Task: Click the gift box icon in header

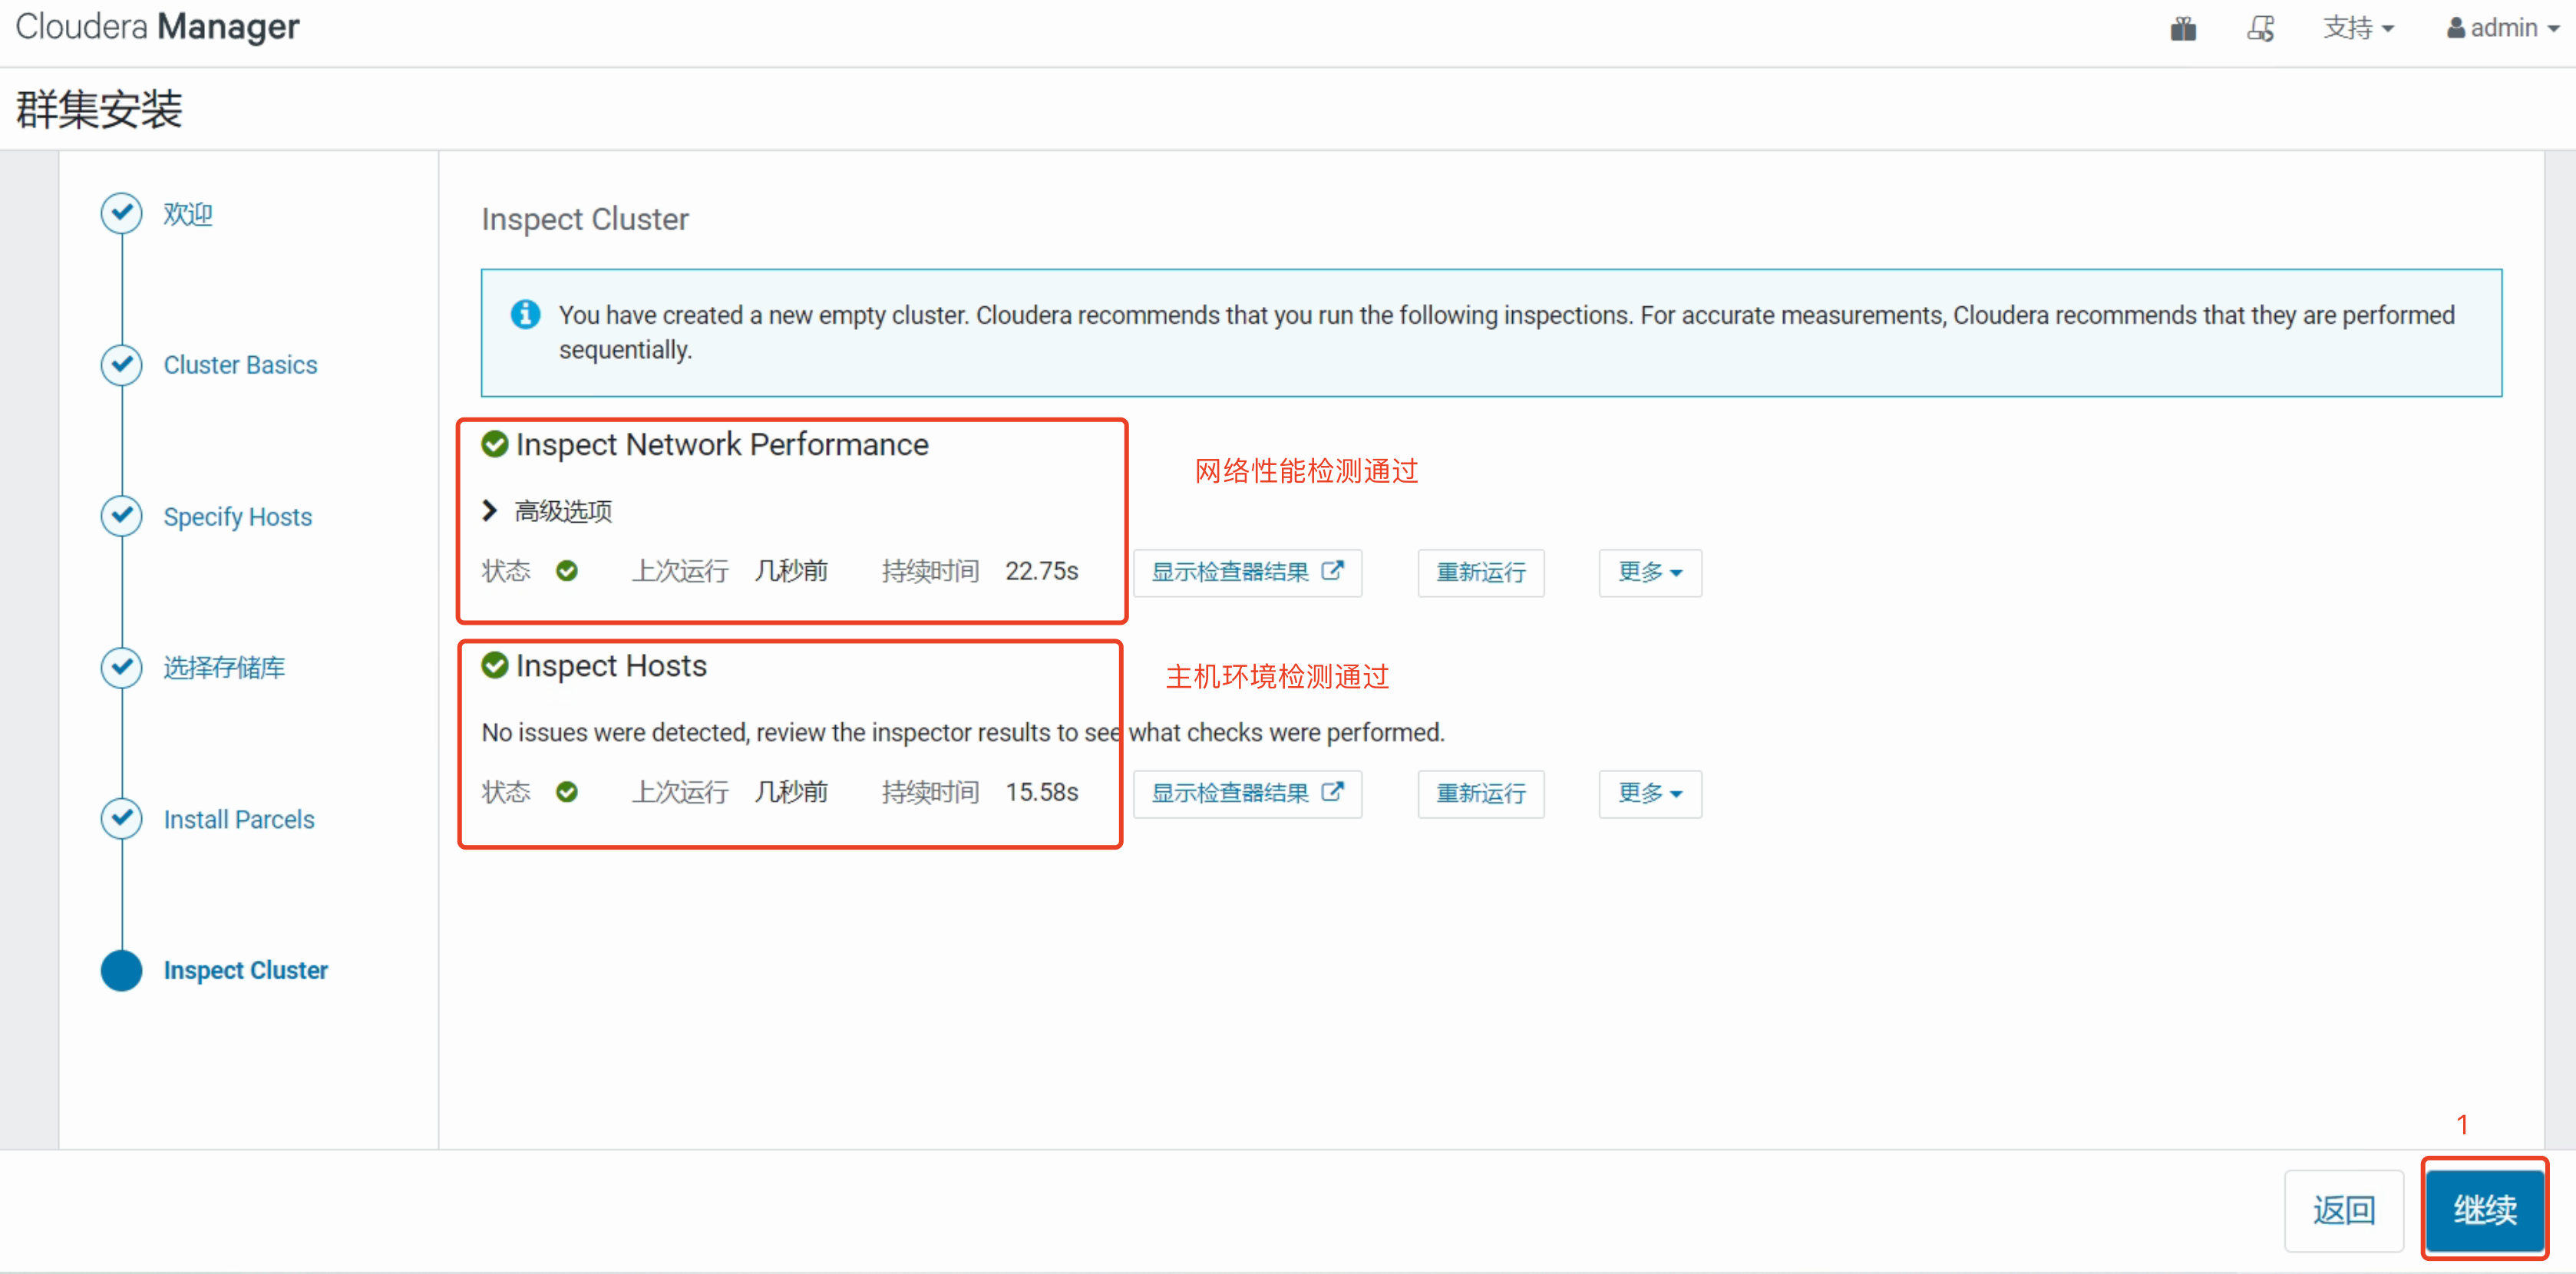Action: click(2183, 28)
